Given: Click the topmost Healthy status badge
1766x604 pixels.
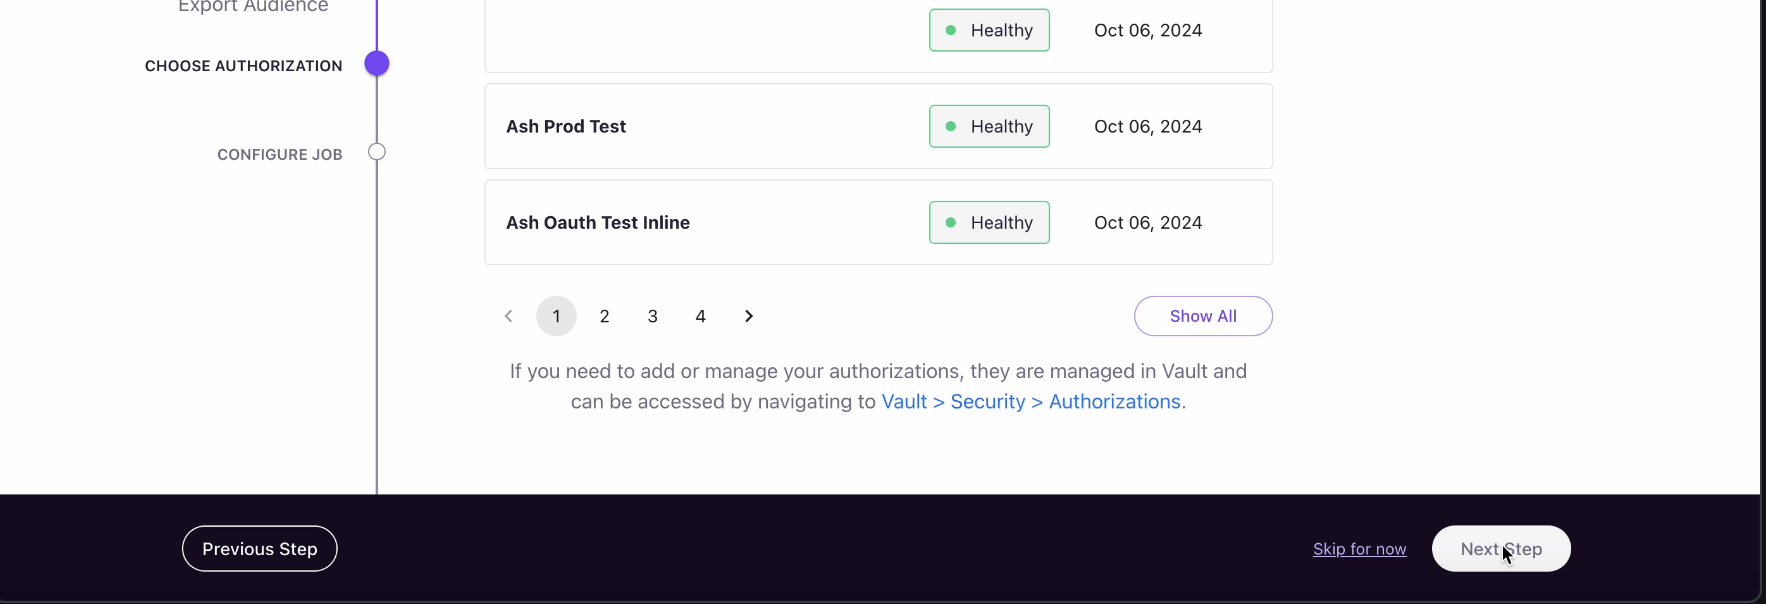Looking at the screenshot, I should coord(989,30).
